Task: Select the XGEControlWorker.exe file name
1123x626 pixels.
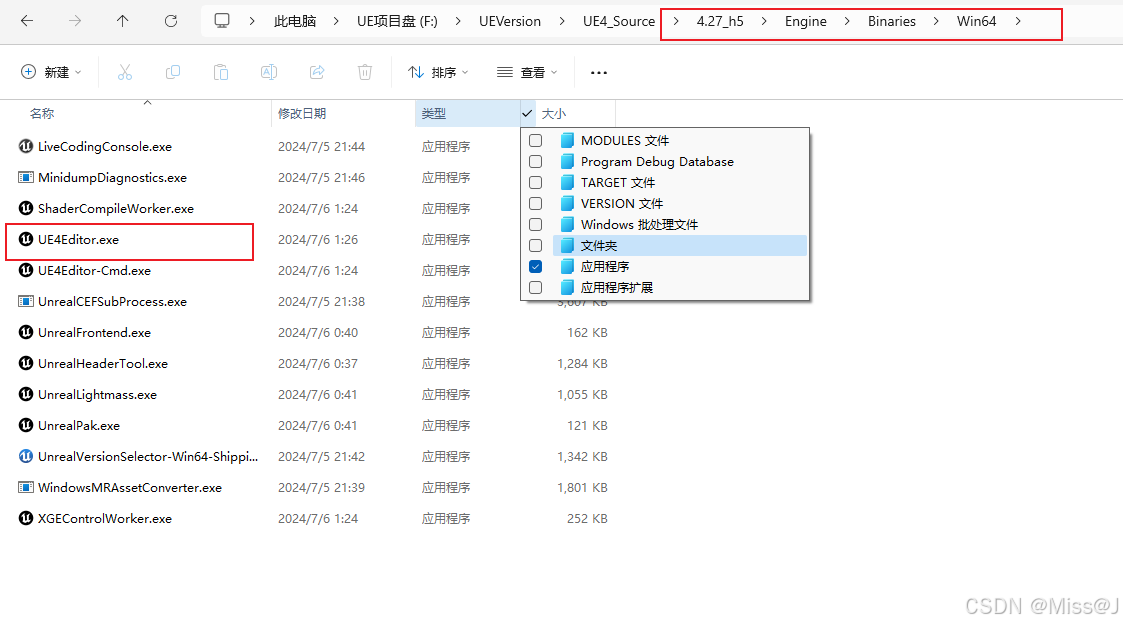Action: [x=105, y=518]
